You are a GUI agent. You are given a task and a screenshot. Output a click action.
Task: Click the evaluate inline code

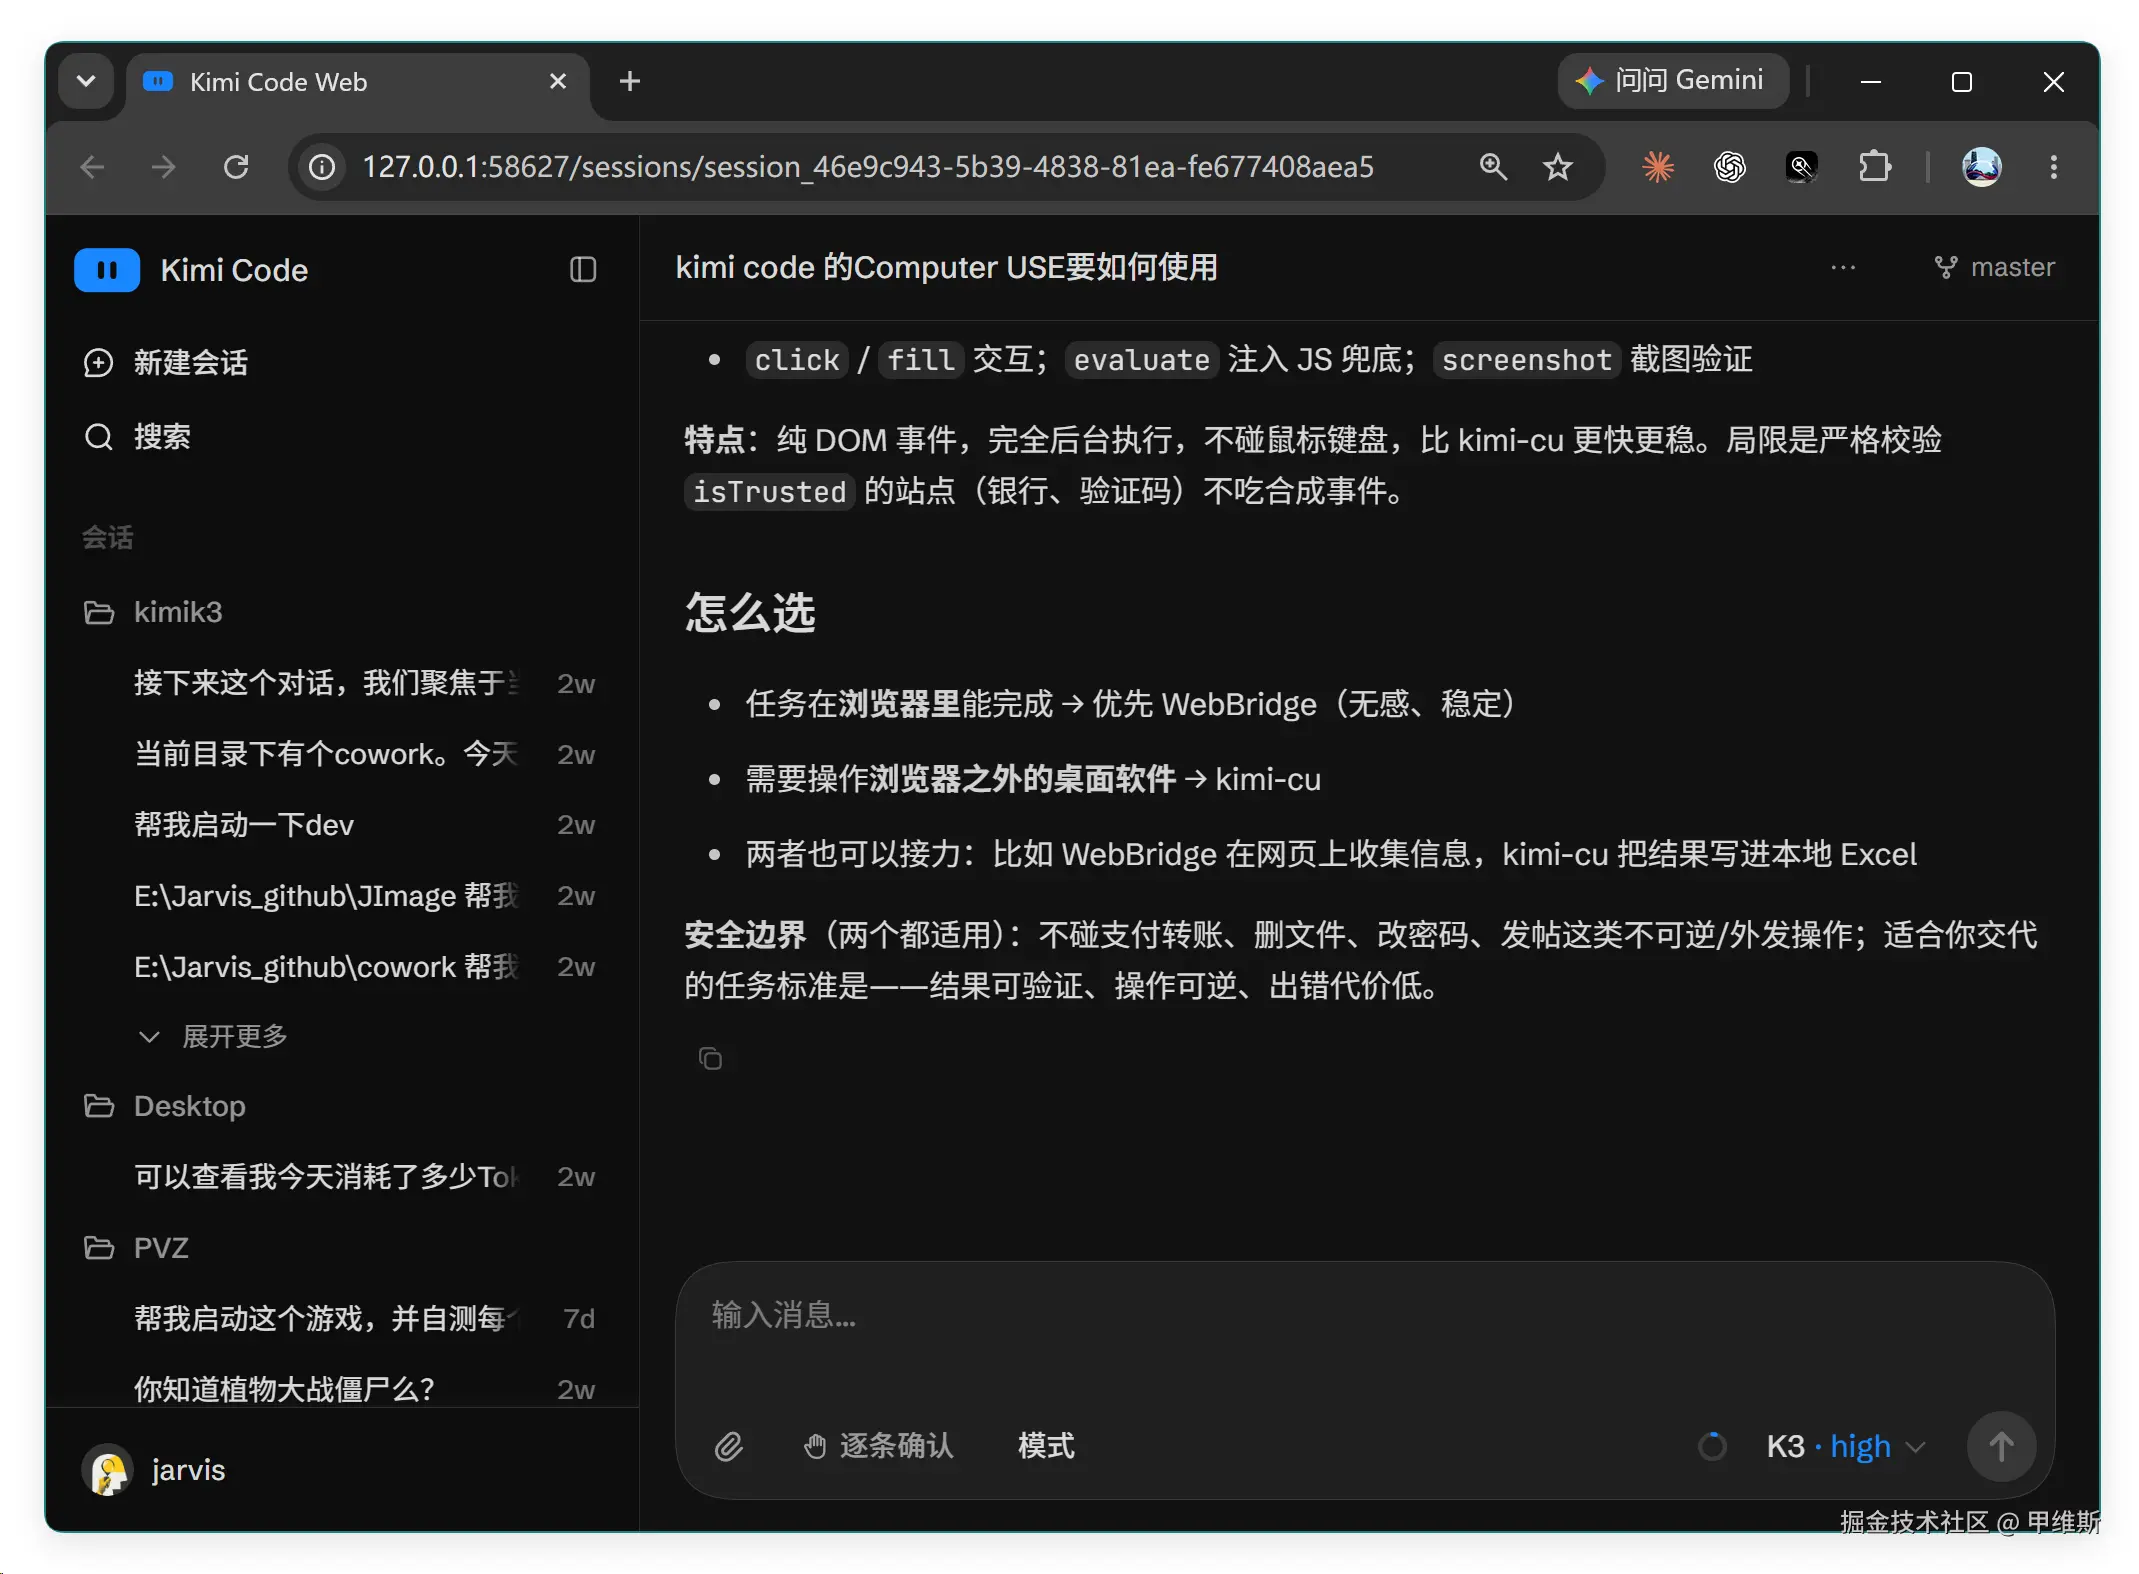(1141, 360)
